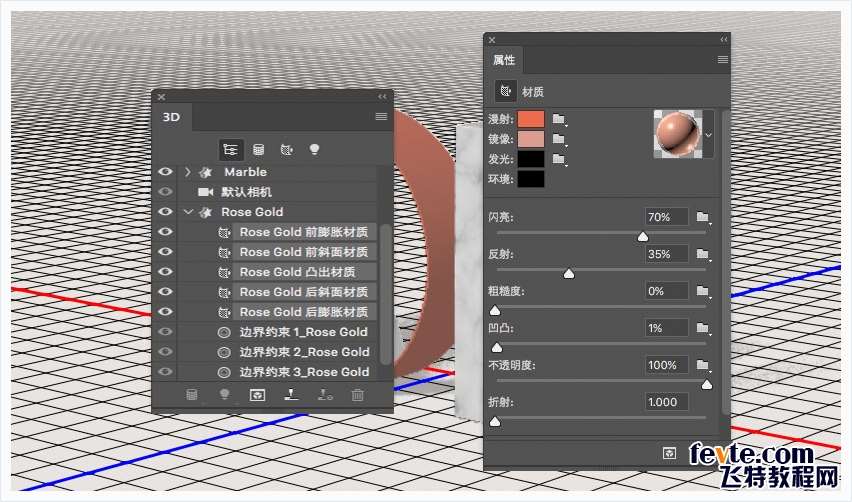Toggle visibility of 默认相机 row
852x502 pixels.
point(165,192)
